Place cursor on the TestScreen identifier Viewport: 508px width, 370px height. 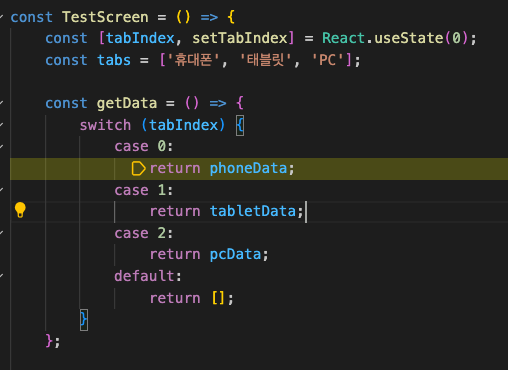click(x=105, y=17)
